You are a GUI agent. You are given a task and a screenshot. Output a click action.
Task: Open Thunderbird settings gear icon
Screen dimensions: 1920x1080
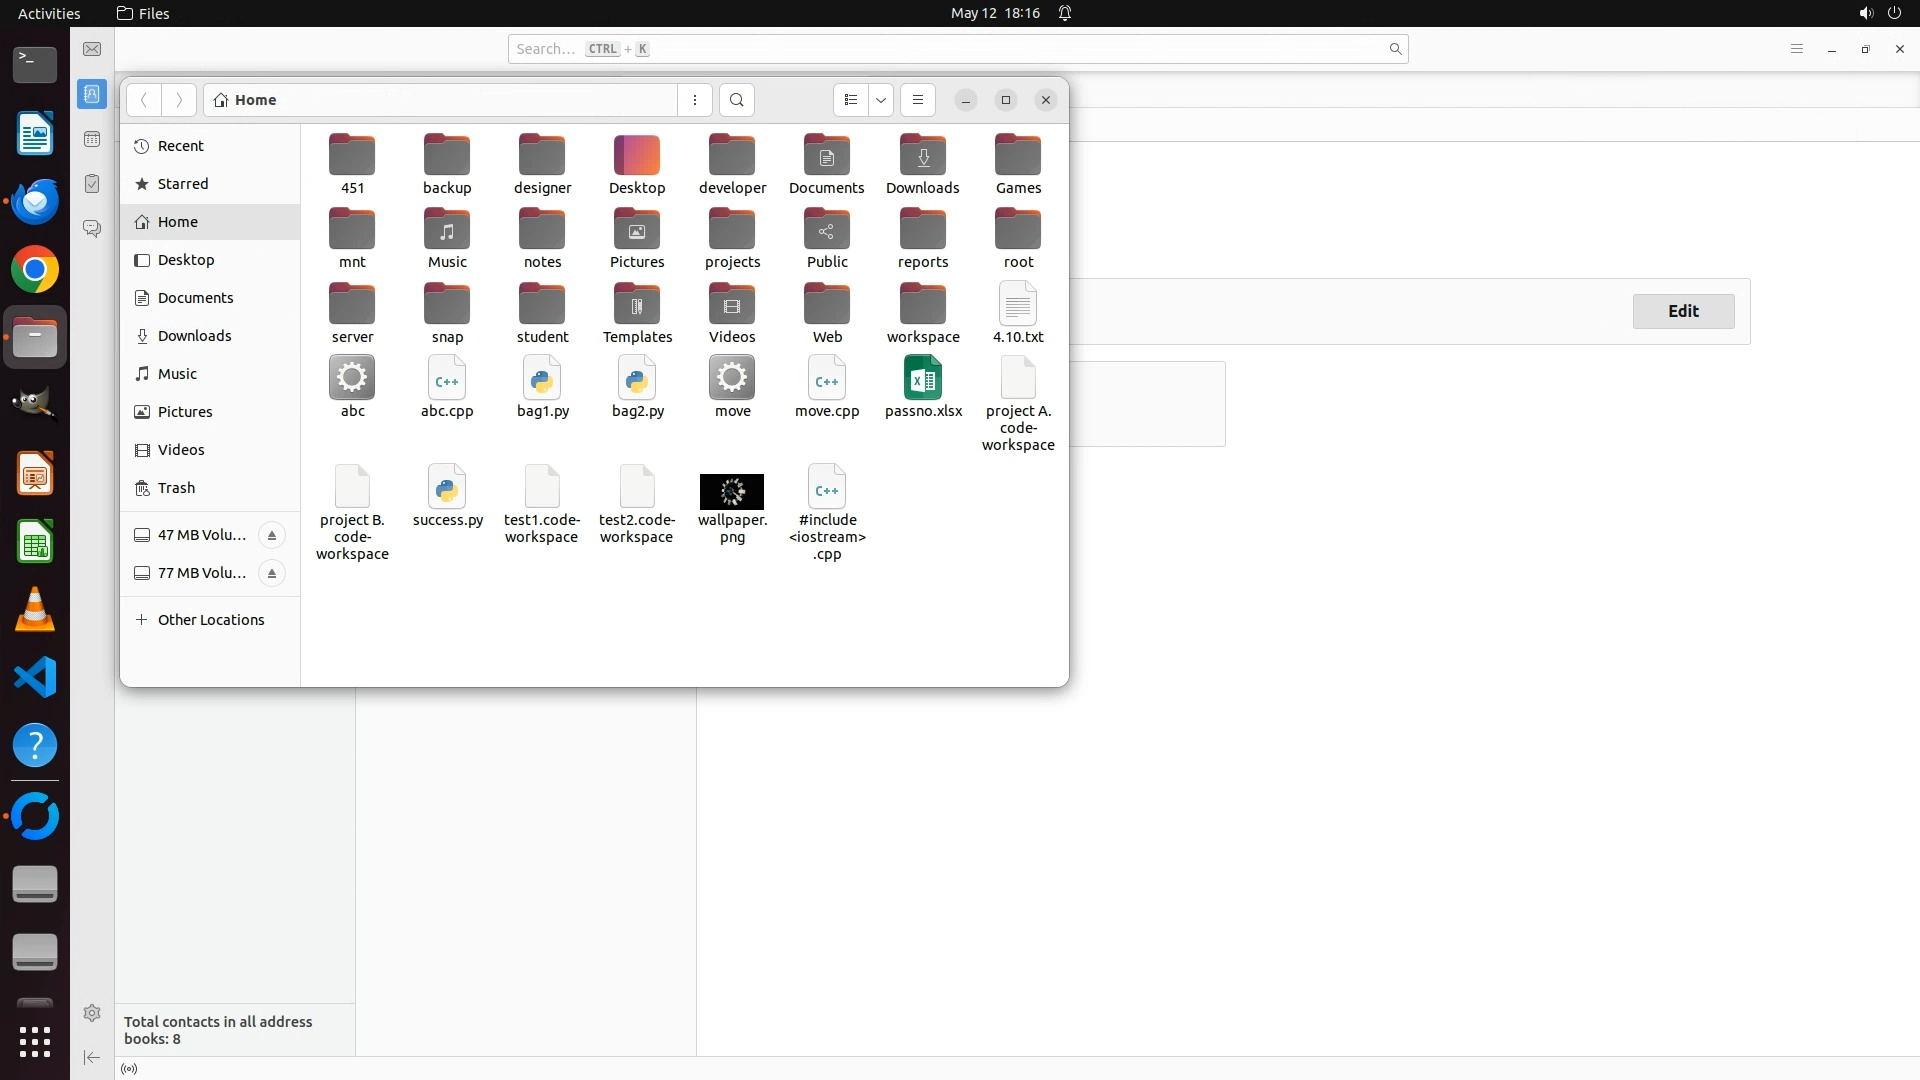[x=92, y=1013]
